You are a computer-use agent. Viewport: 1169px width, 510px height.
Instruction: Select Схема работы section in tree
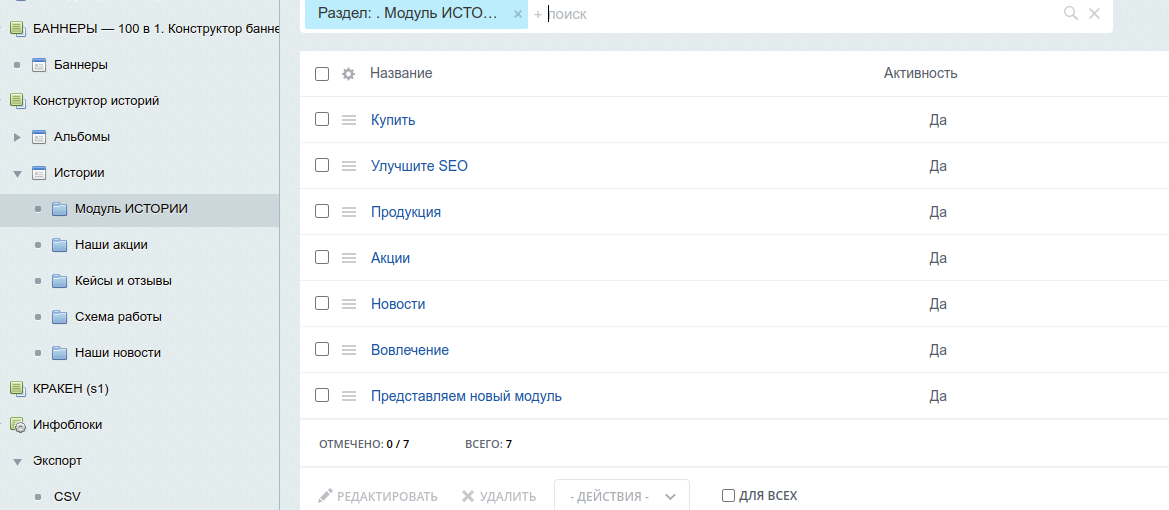tap(119, 317)
